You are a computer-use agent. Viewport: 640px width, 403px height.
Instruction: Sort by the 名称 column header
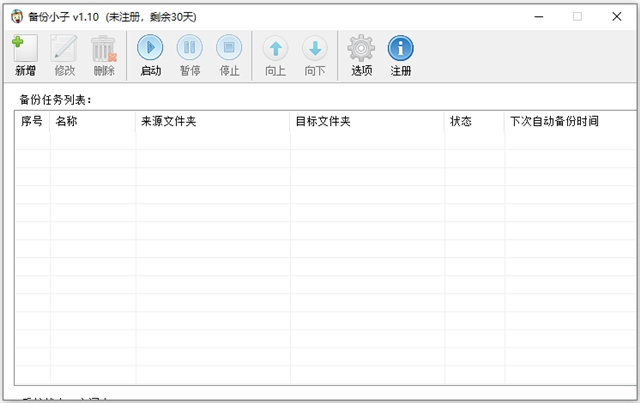coord(93,121)
